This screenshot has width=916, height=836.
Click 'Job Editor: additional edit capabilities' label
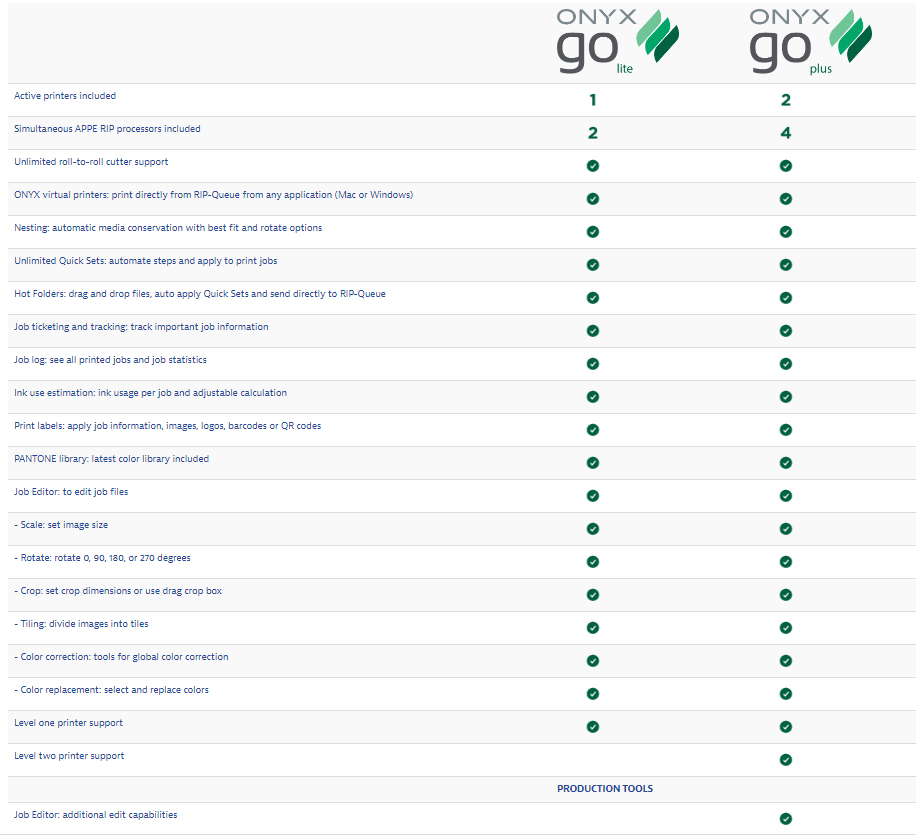96,815
